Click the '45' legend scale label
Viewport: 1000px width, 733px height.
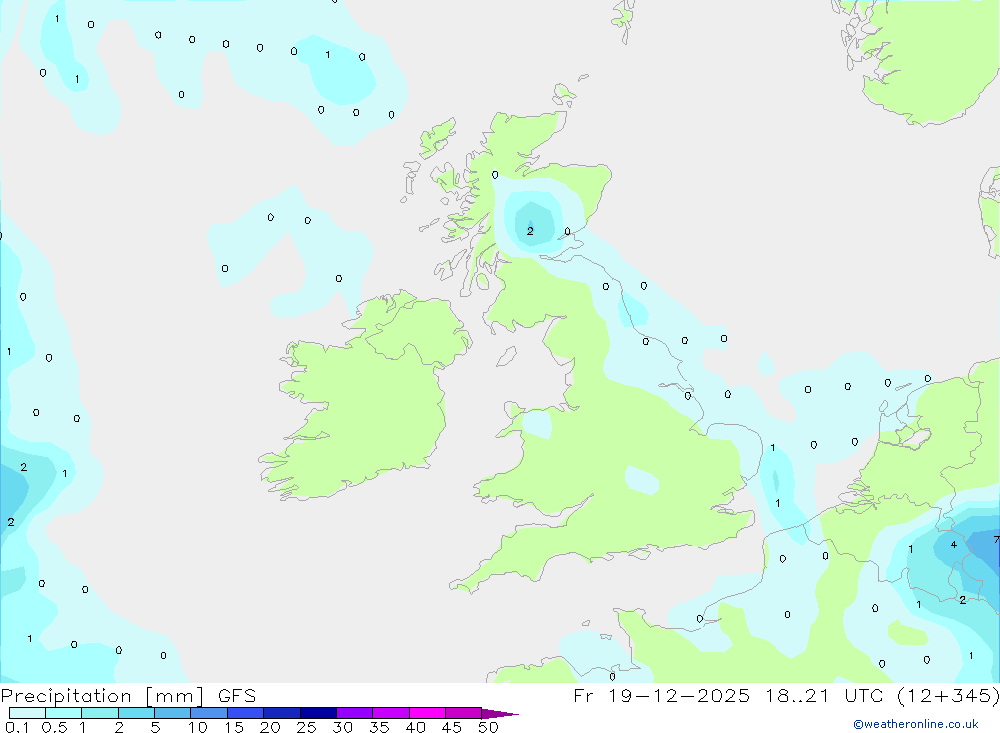452,727
